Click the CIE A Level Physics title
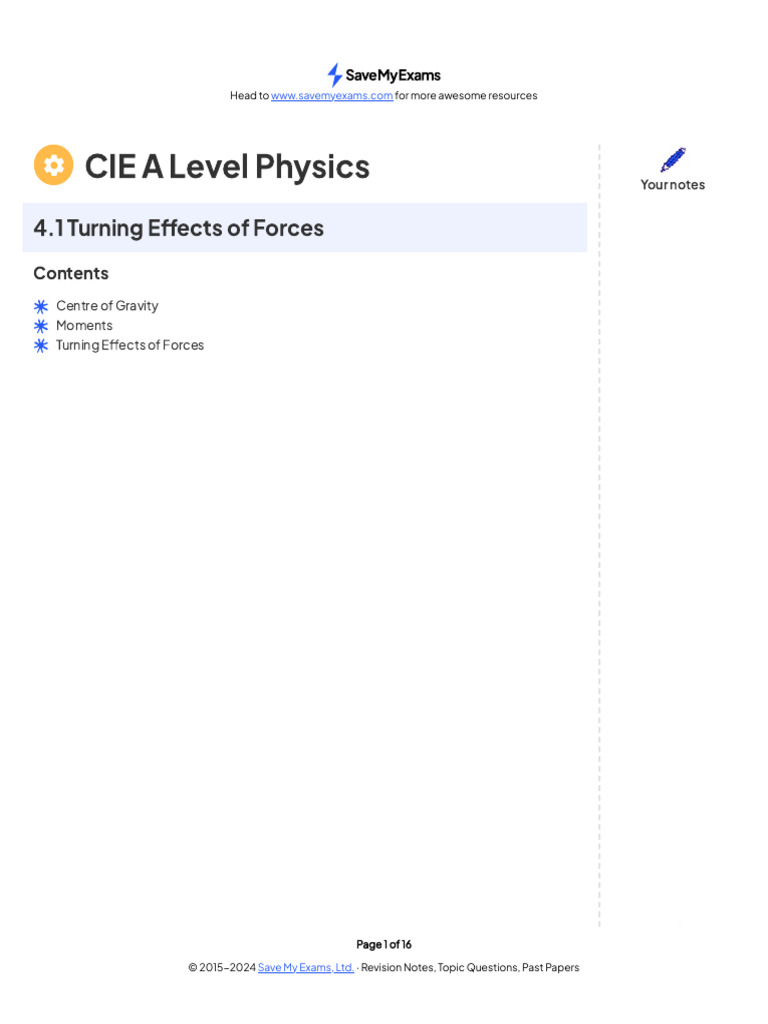The height and width of the screenshot is (1024, 768). pyautogui.click(x=227, y=166)
